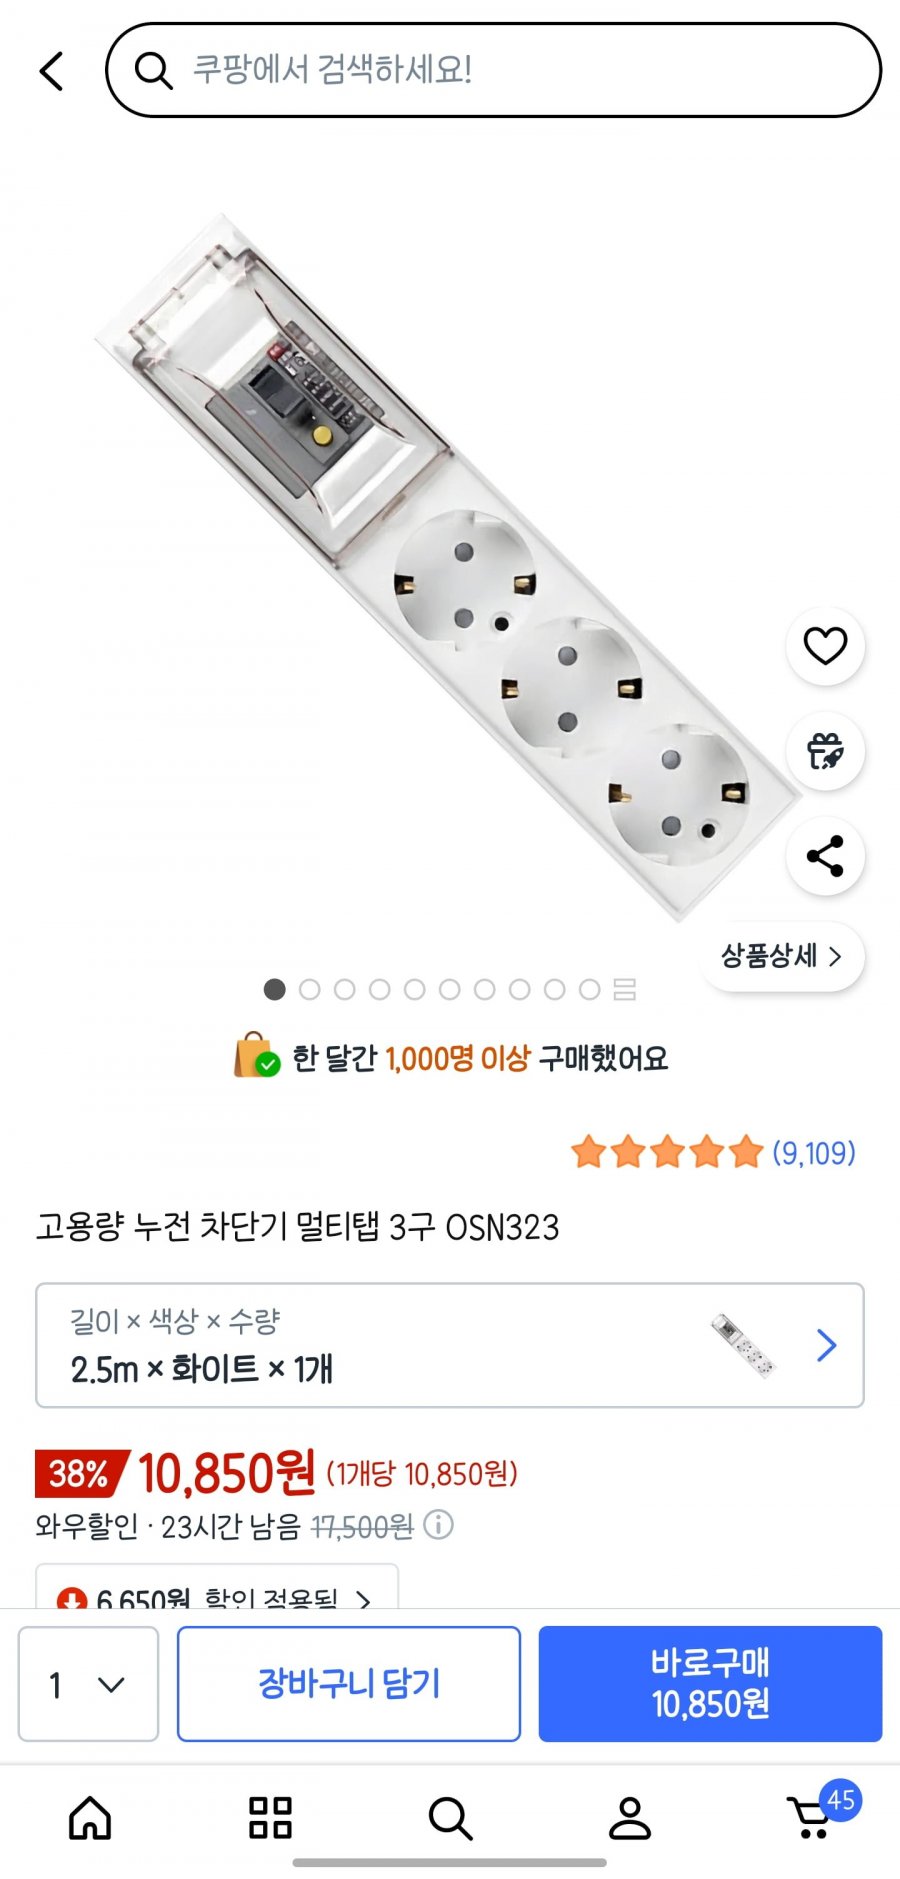Open the category grid icon
Image resolution: width=900 pixels, height=1879 pixels.
point(270,1817)
